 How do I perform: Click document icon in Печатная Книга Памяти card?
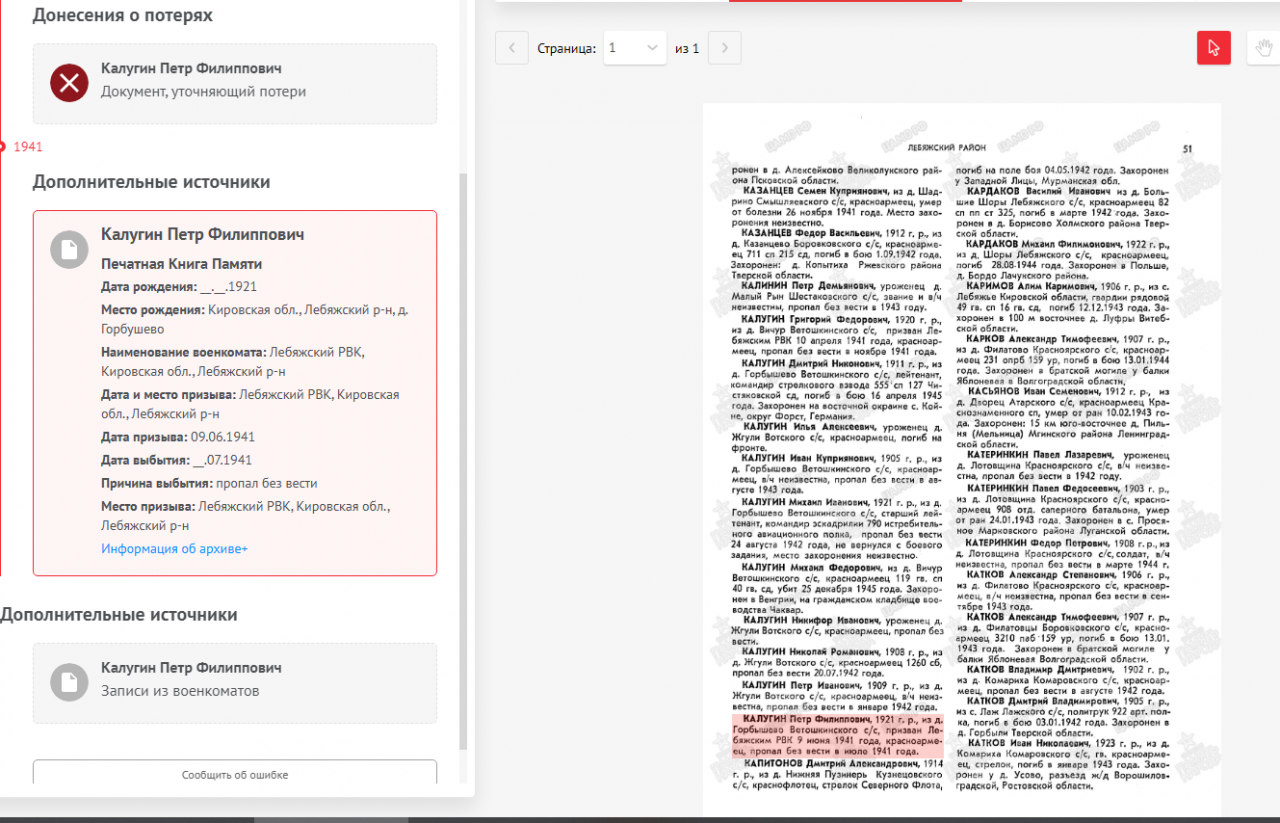click(70, 249)
